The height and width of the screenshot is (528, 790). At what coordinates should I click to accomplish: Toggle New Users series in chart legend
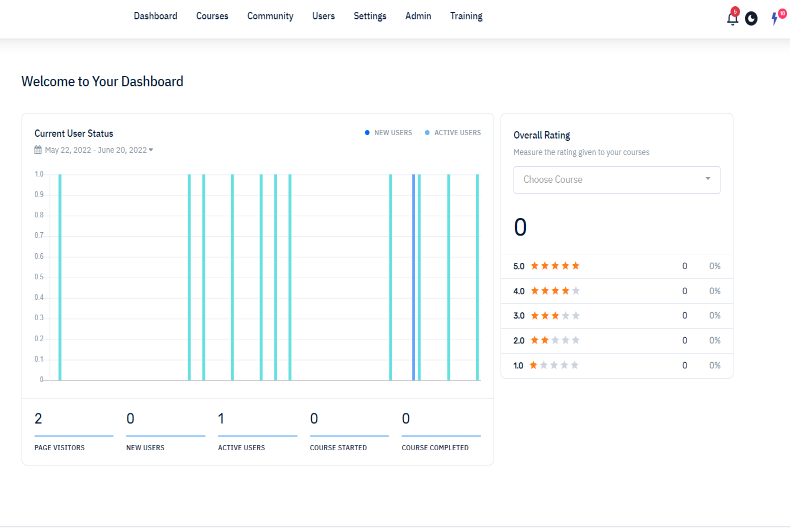(x=388, y=133)
